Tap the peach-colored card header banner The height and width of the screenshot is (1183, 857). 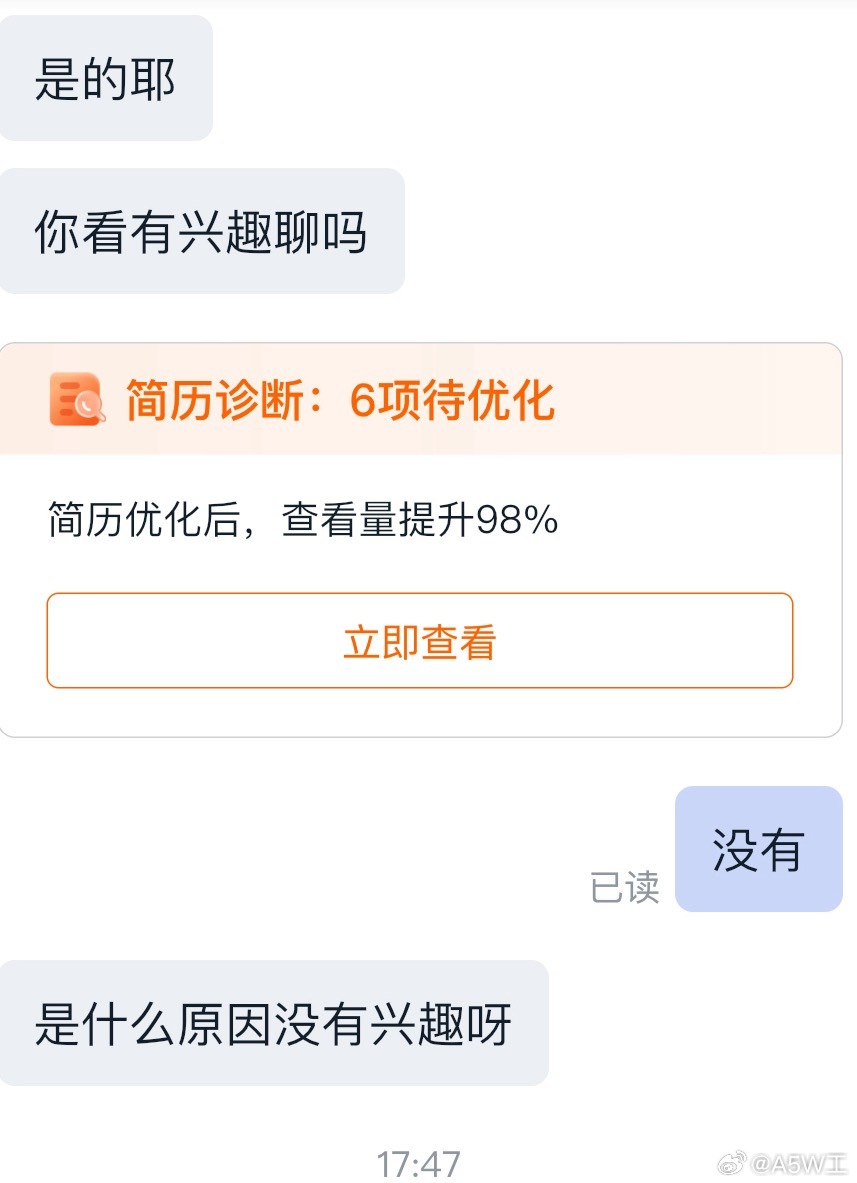[x=700, y=400]
